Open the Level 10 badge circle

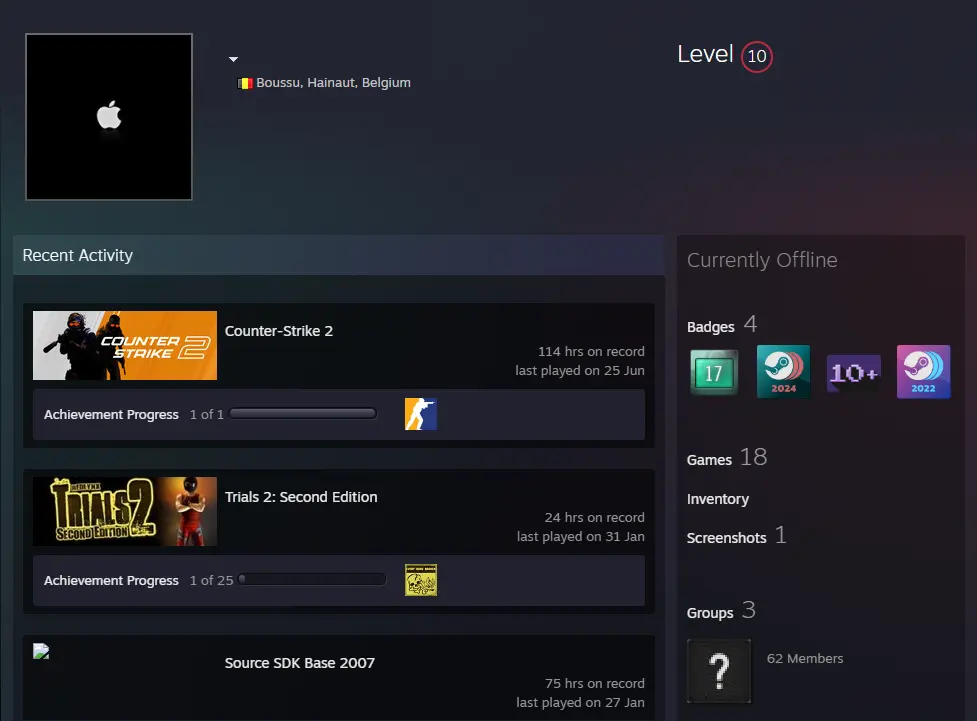pyautogui.click(x=756, y=57)
